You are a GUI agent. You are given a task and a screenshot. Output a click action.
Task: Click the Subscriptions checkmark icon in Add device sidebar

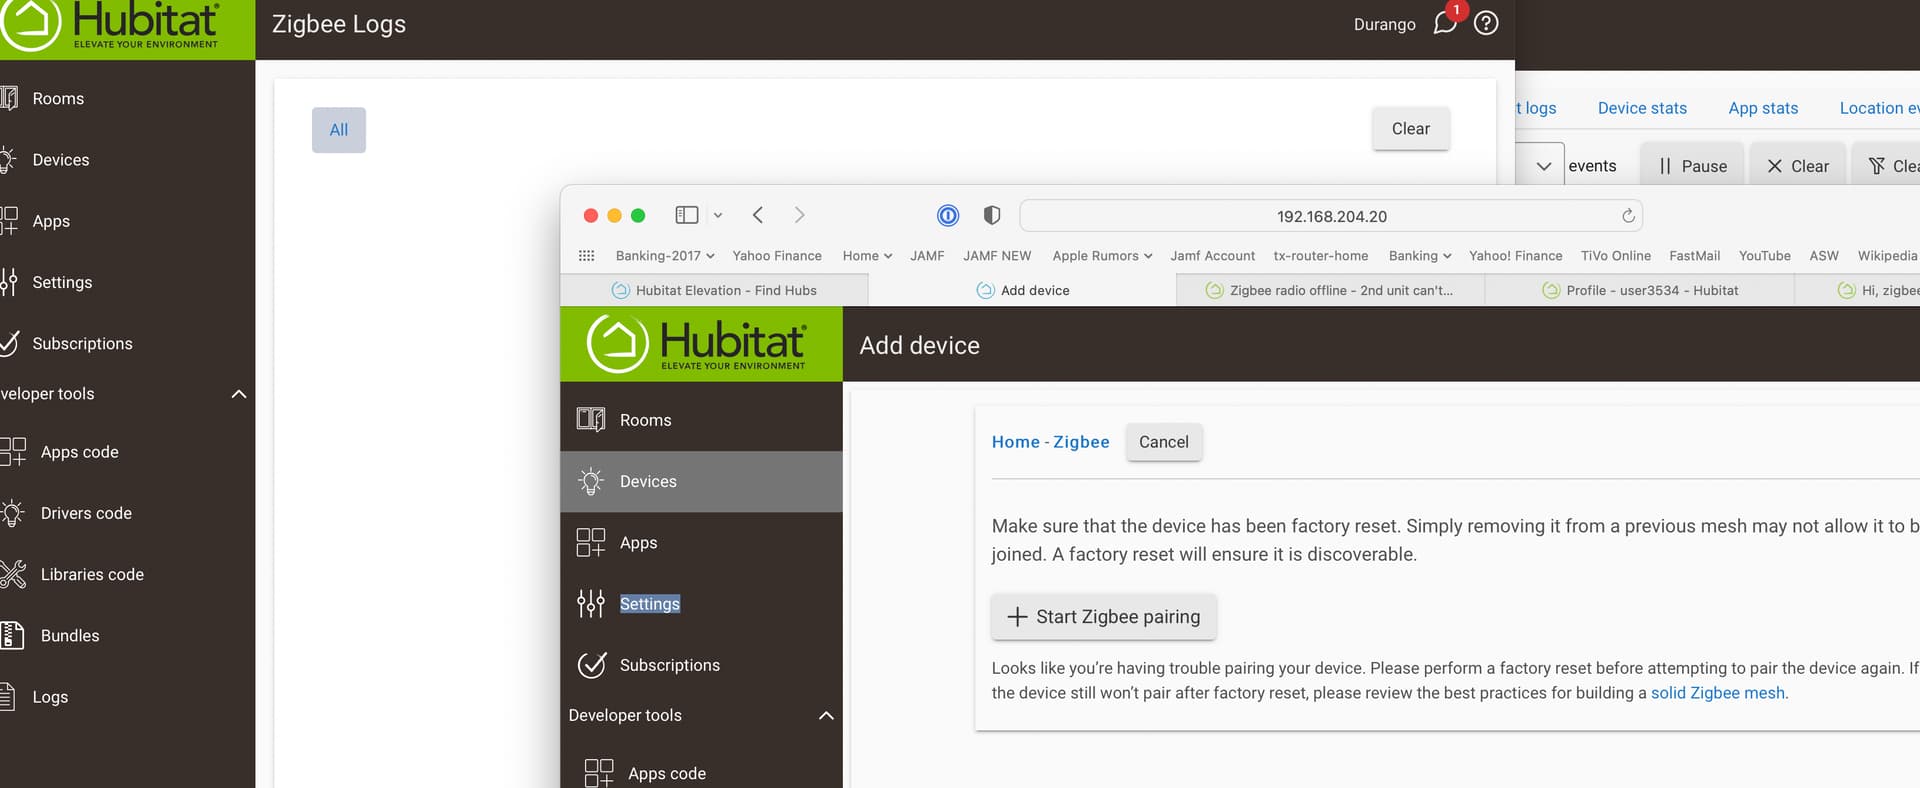pyautogui.click(x=591, y=665)
